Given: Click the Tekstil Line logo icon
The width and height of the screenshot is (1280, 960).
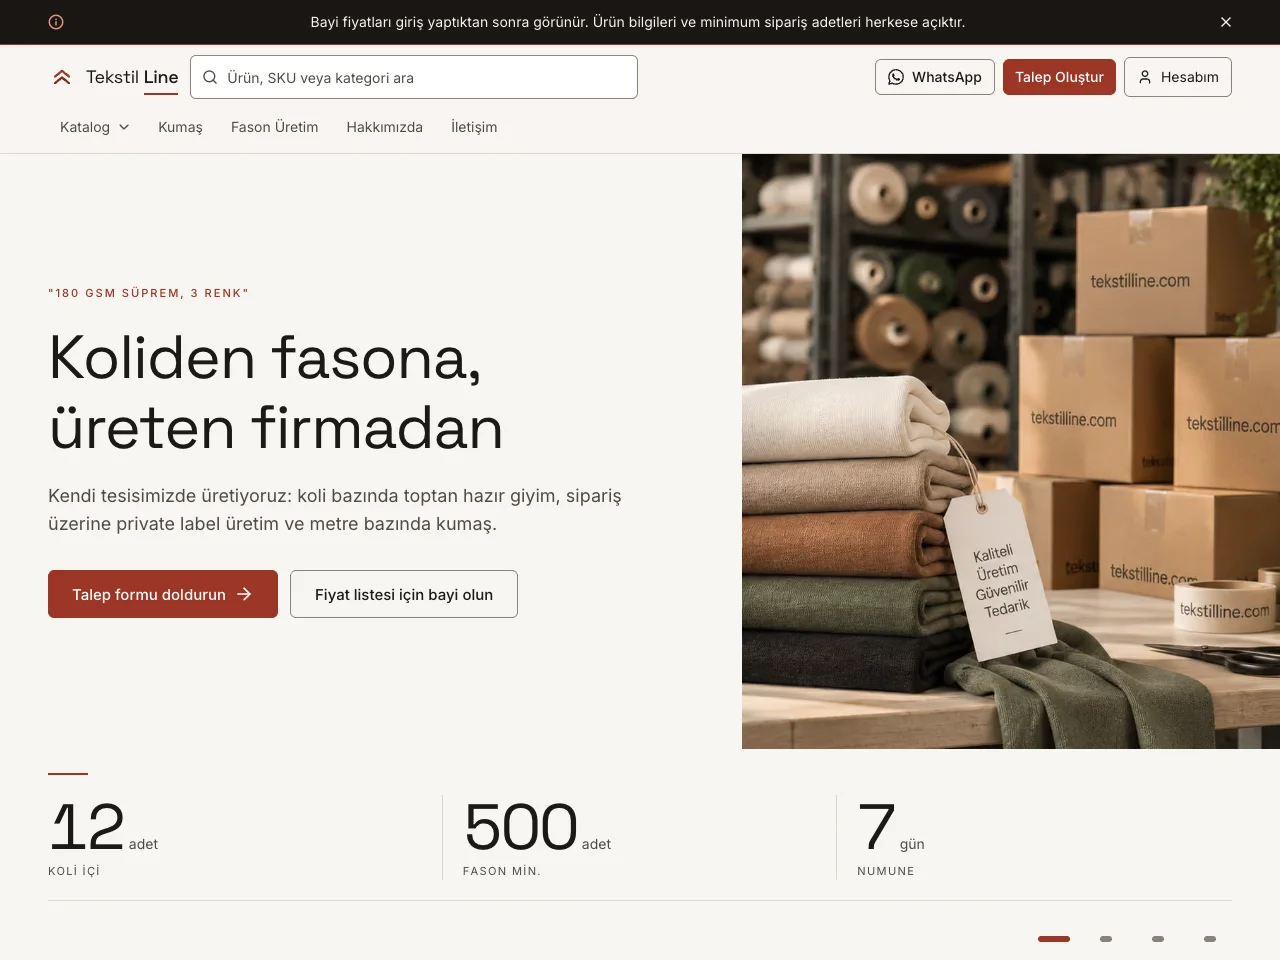Looking at the screenshot, I should point(62,77).
